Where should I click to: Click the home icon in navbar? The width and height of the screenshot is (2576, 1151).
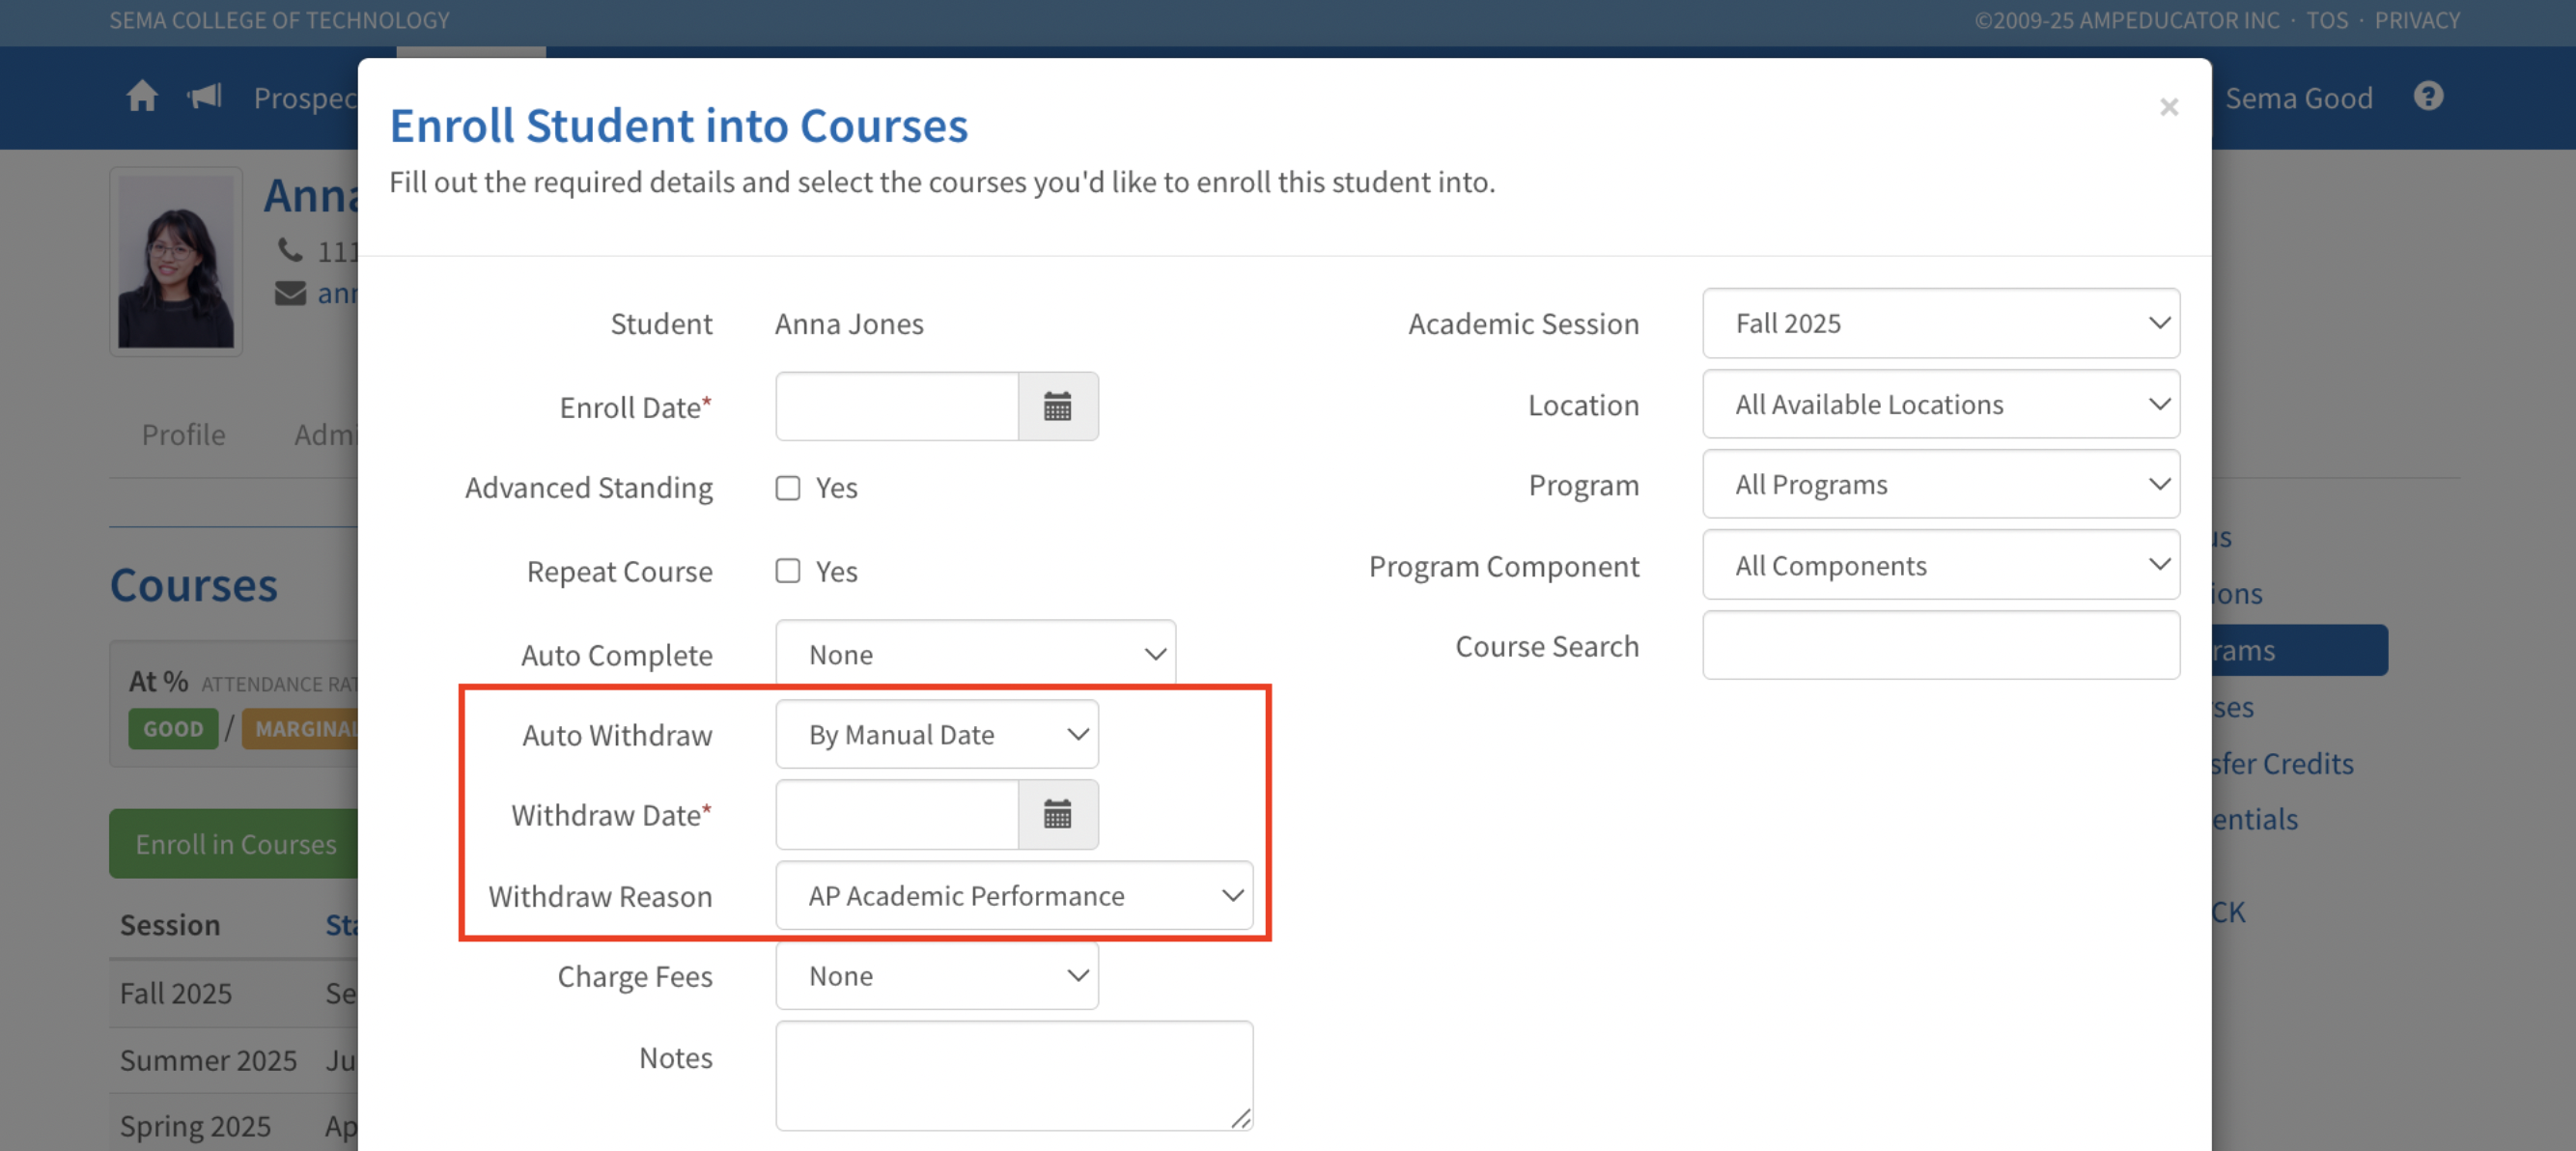pos(142,97)
